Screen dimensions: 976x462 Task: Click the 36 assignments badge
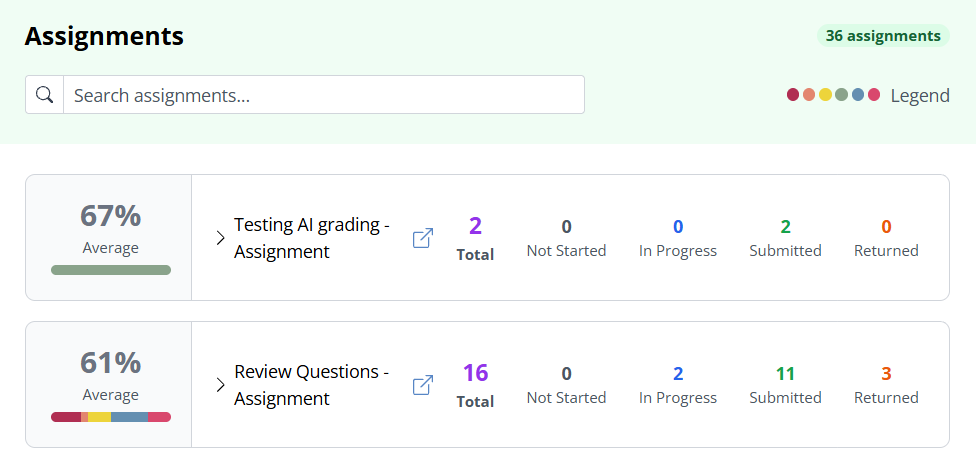(883, 36)
